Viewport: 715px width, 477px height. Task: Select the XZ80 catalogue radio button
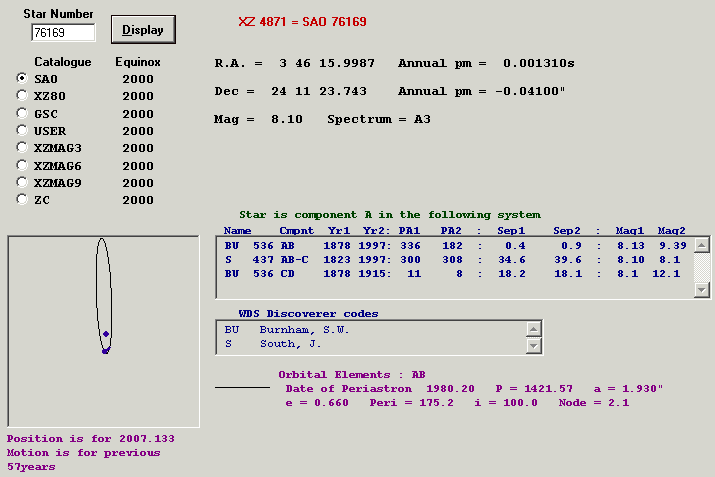pos(21,95)
